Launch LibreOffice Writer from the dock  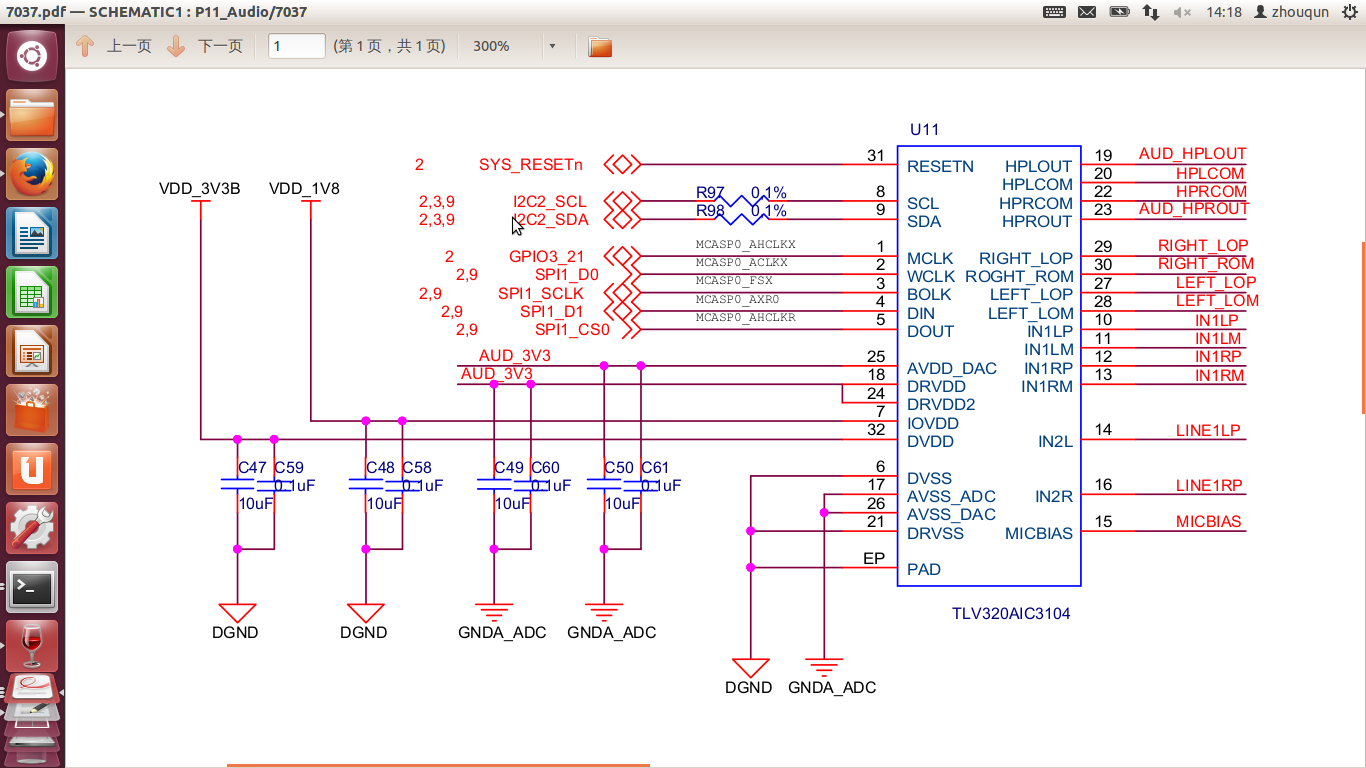32,234
